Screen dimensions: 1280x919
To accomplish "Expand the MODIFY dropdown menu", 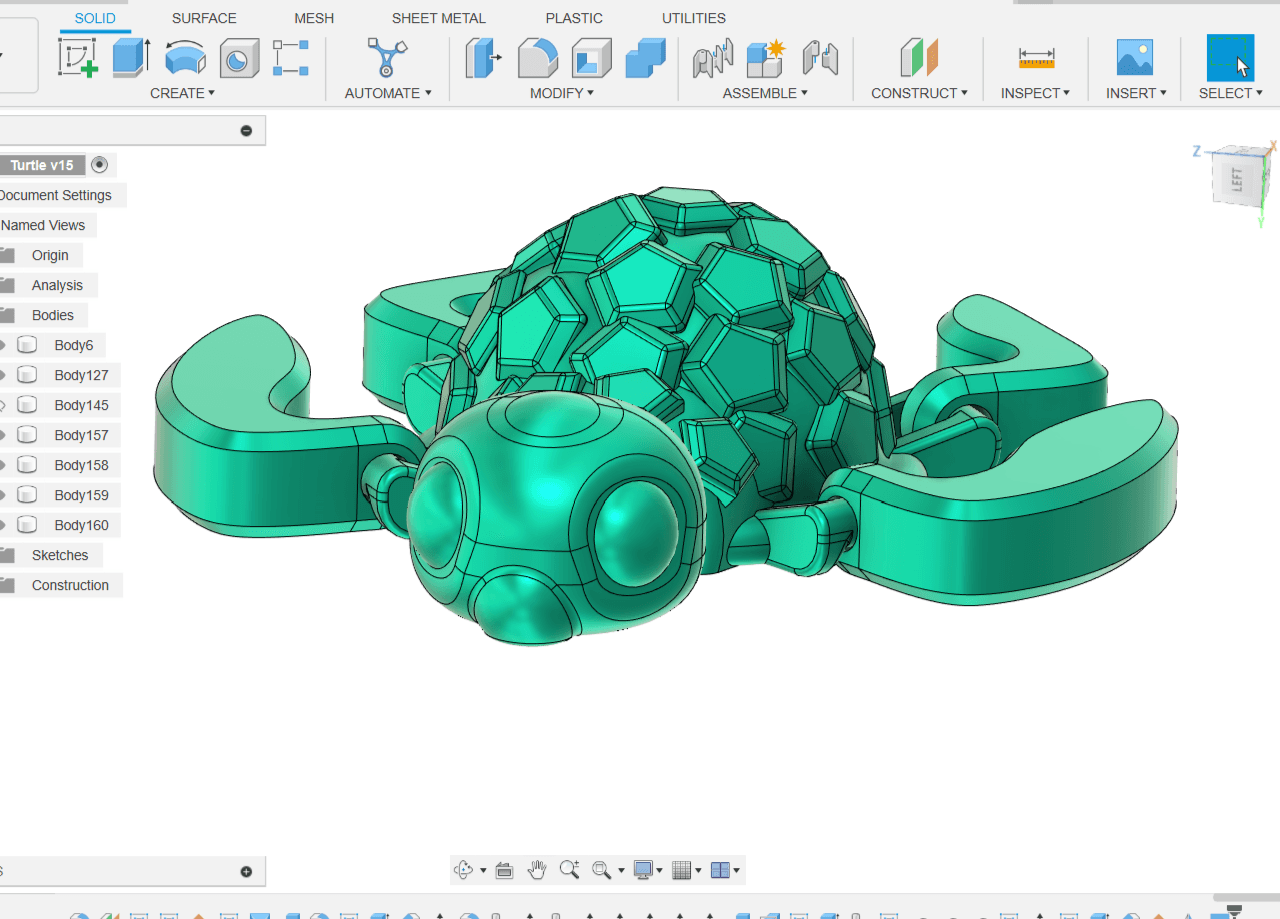I will (x=562, y=93).
